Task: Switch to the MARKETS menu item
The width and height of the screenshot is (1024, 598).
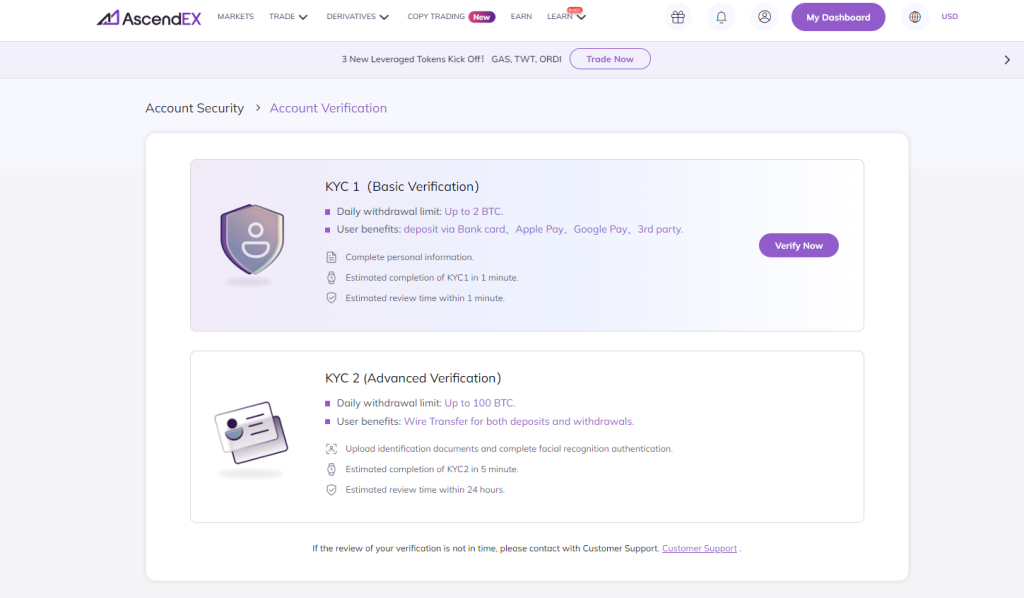Action: [x=235, y=16]
